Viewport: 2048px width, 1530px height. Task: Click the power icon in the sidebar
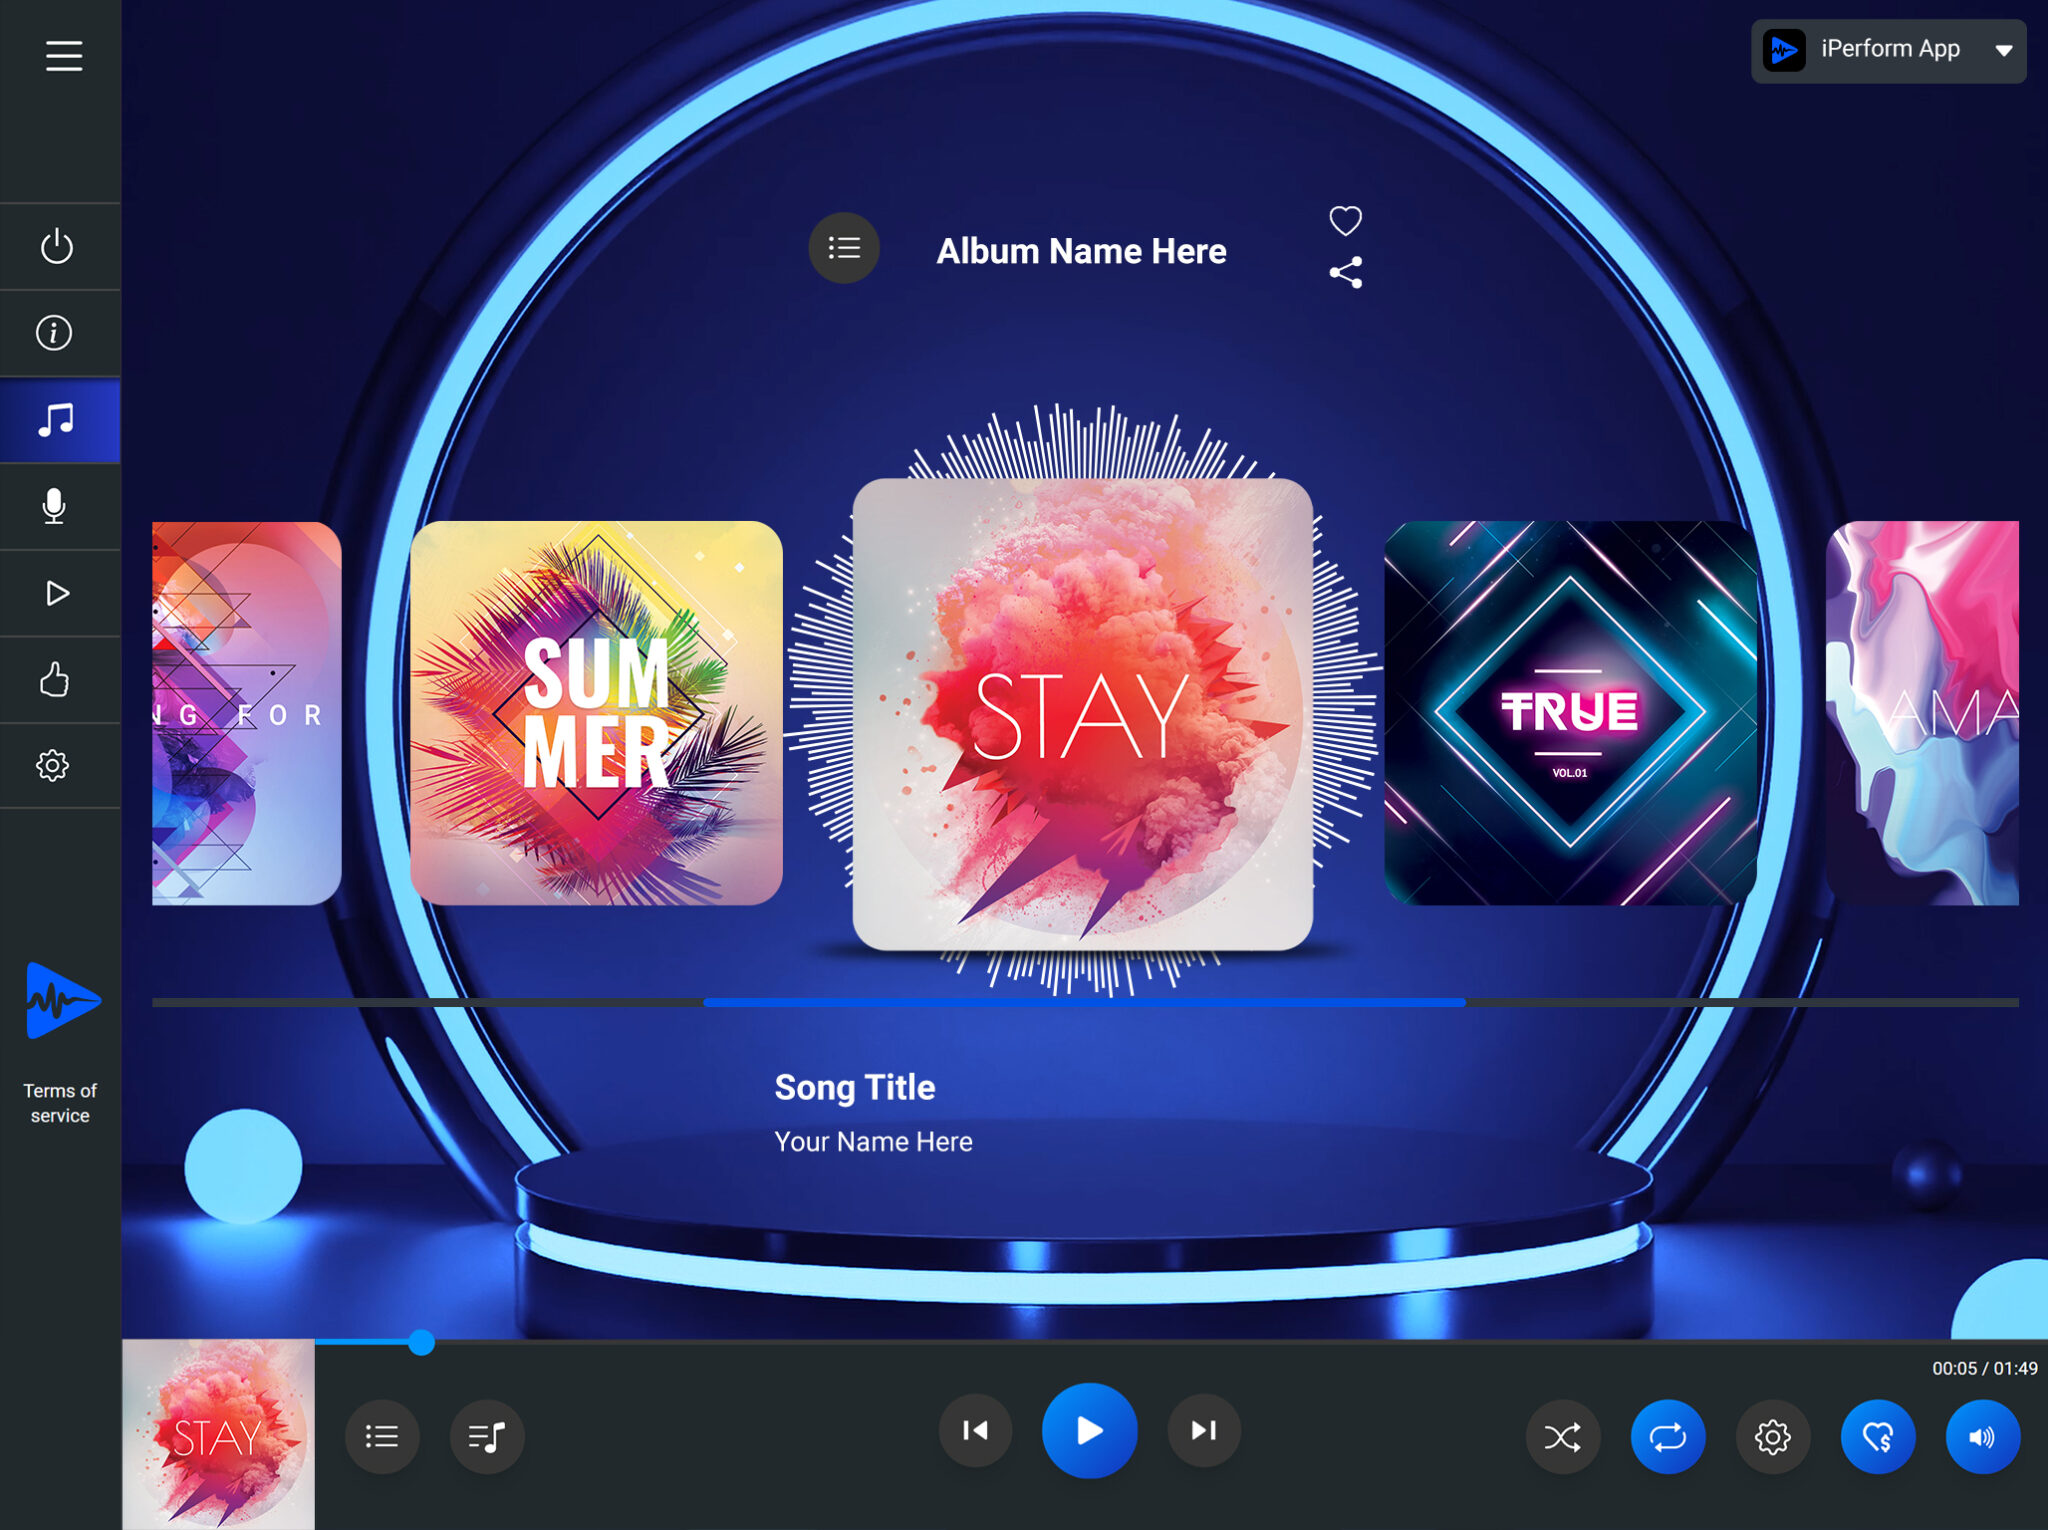pyautogui.click(x=58, y=246)
